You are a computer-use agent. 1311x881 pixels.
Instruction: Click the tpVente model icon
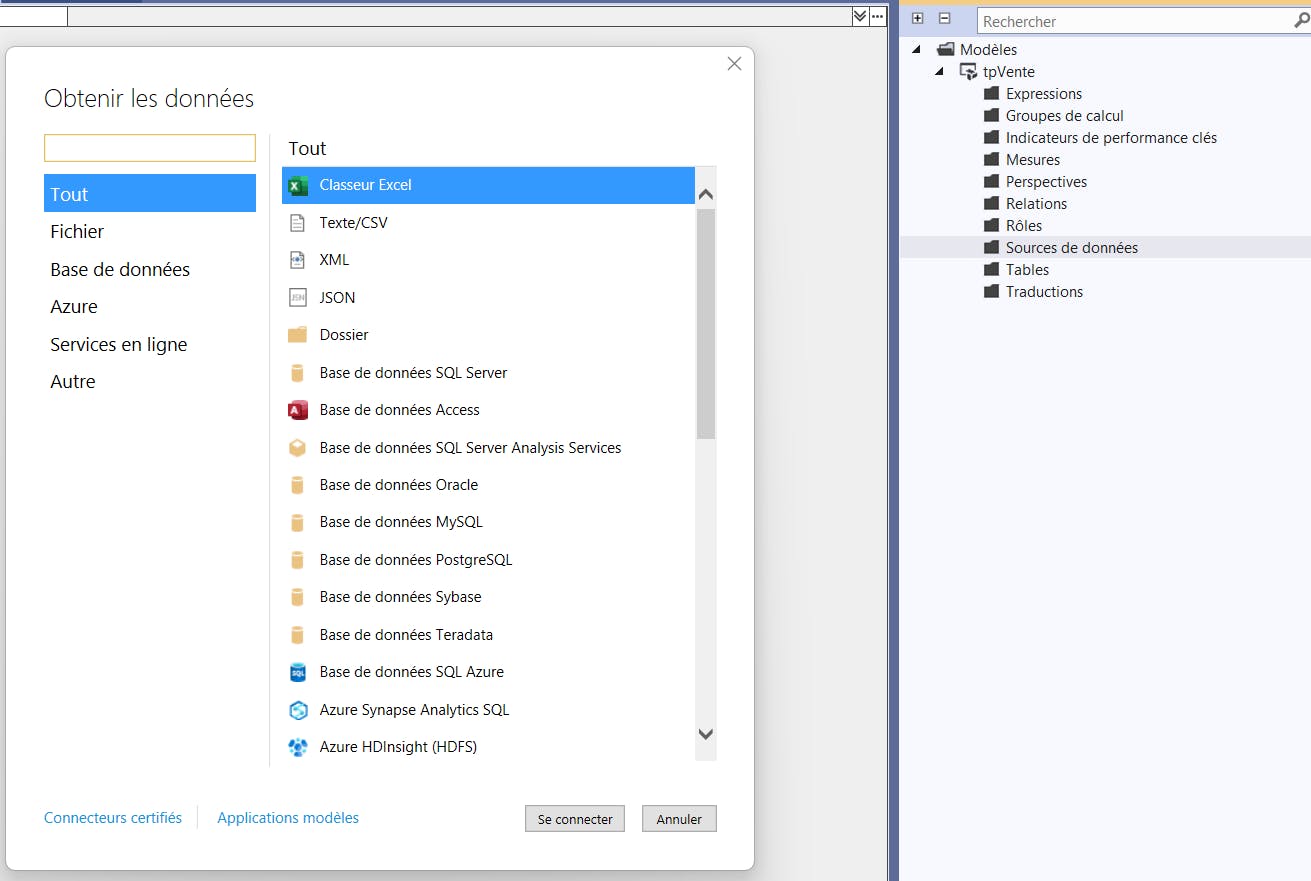pyautogui.click(x=968, y=72)
